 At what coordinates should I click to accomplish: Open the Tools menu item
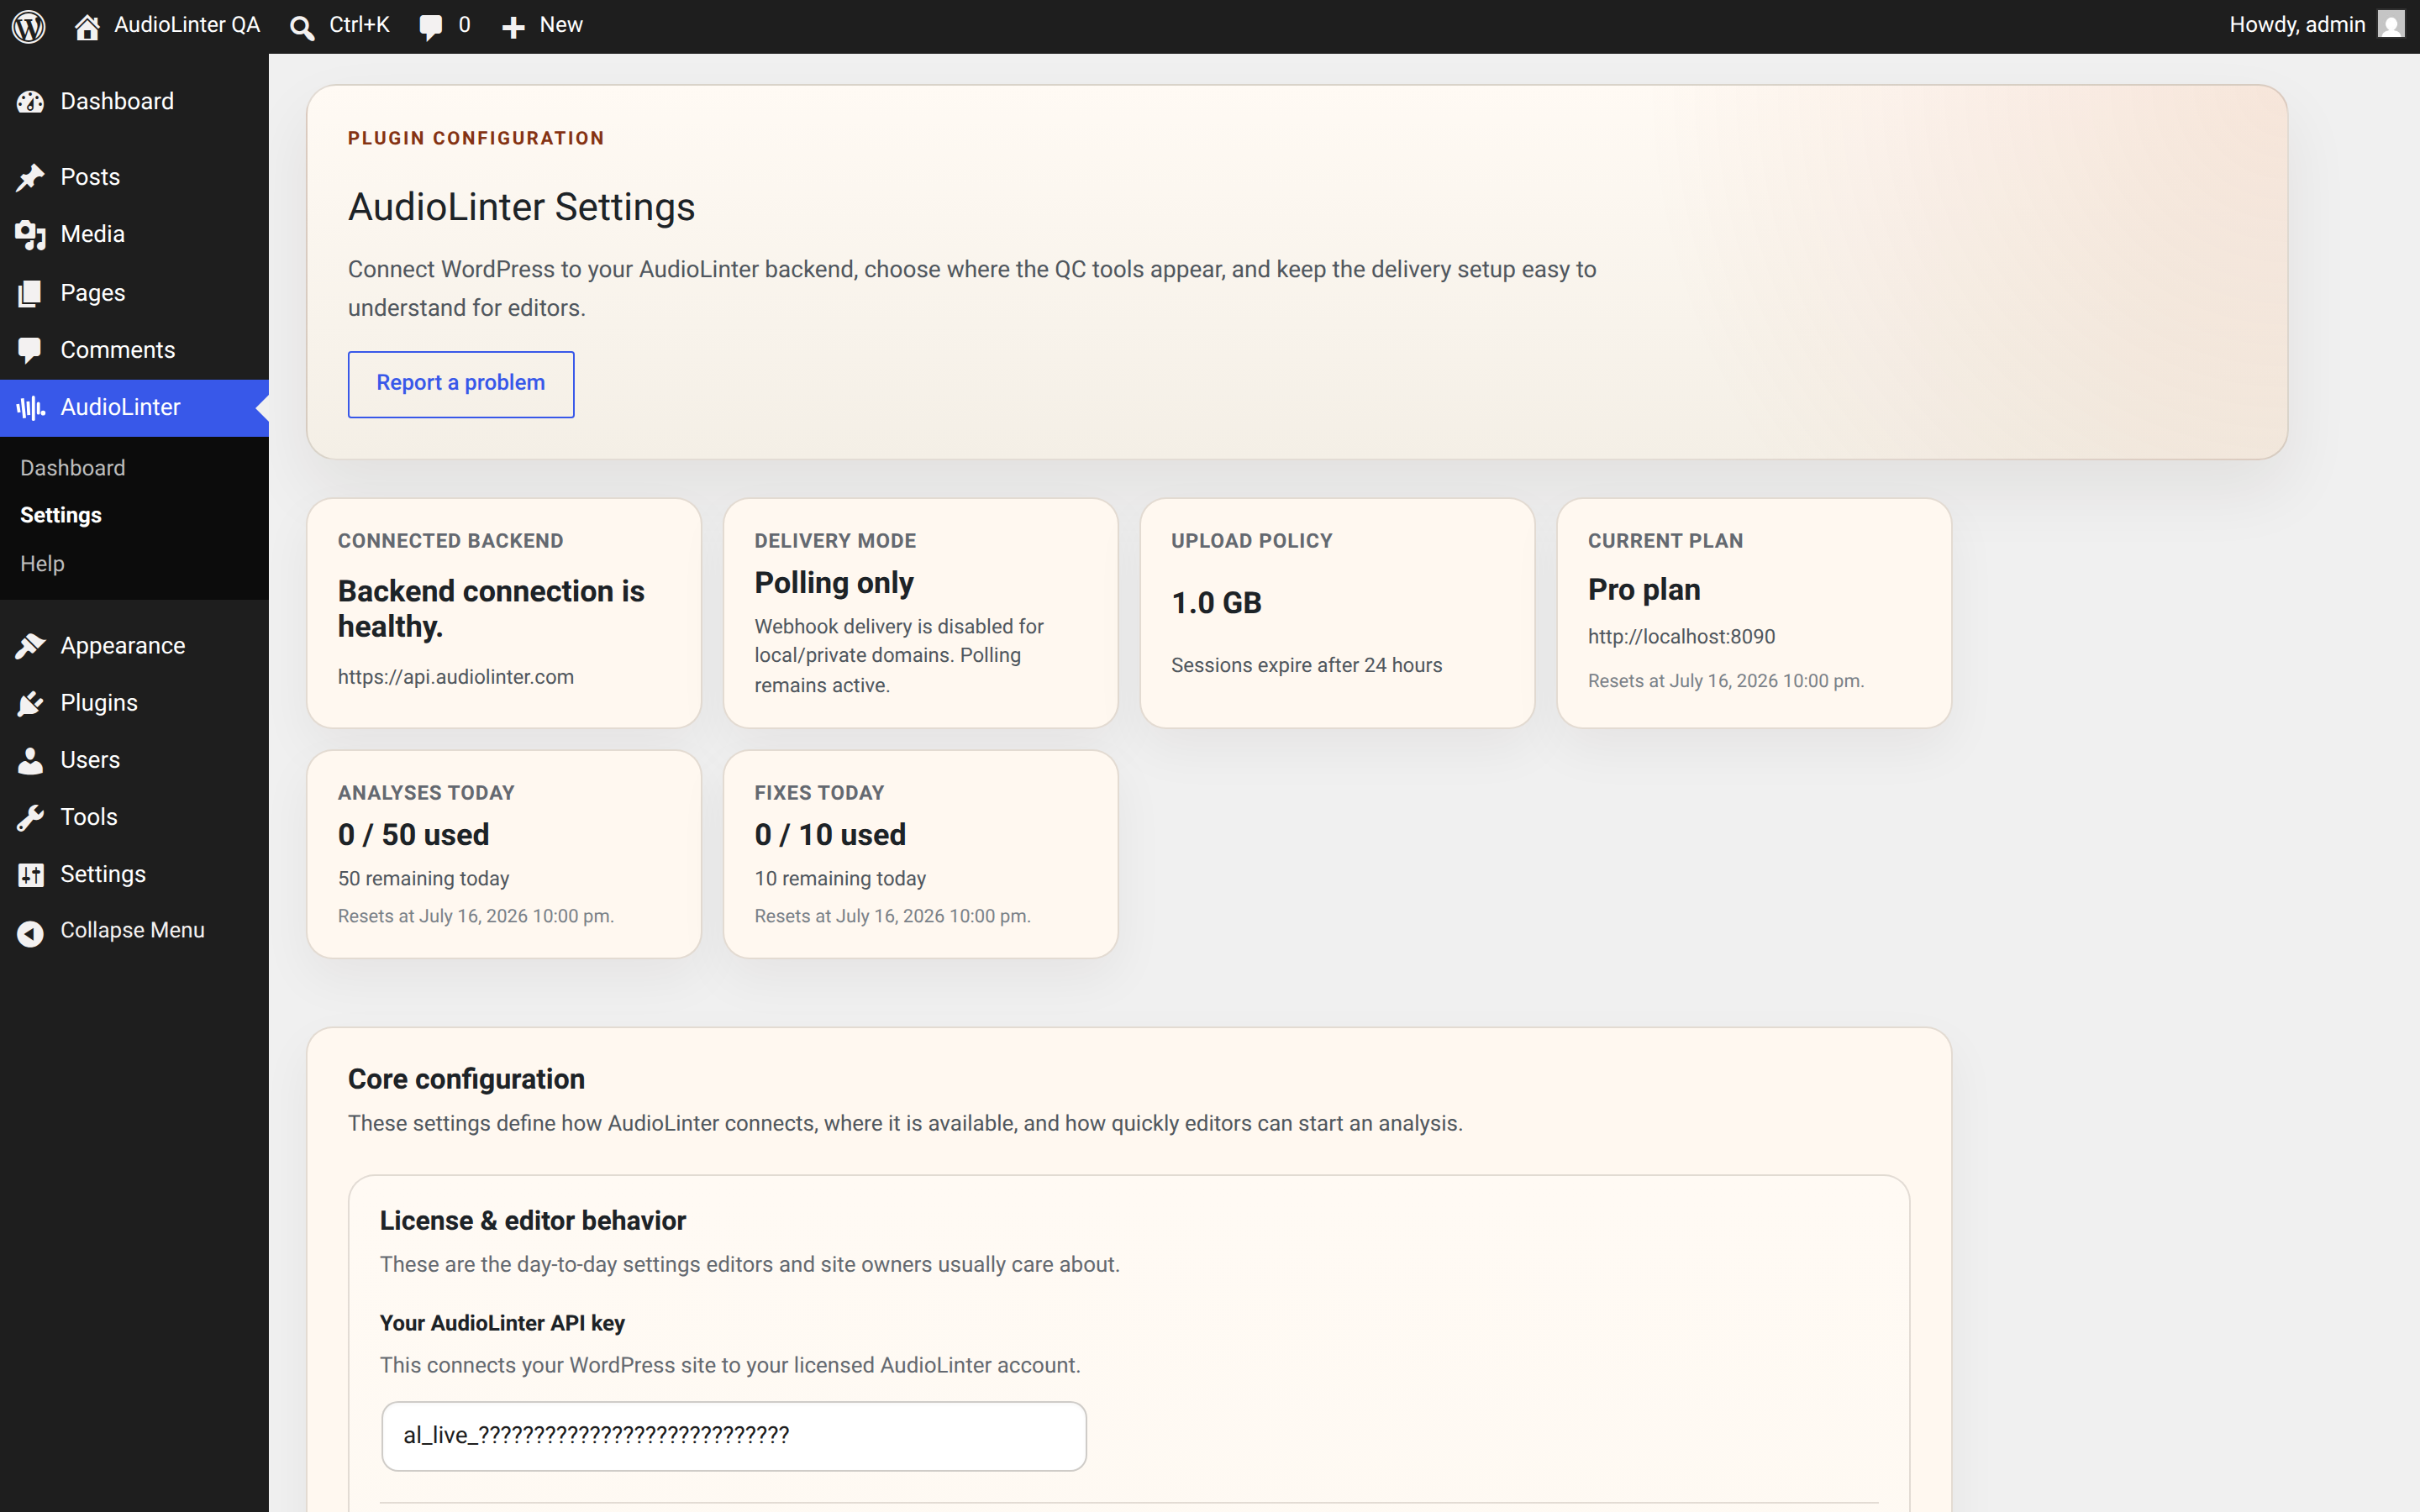(x=134, y=817)
